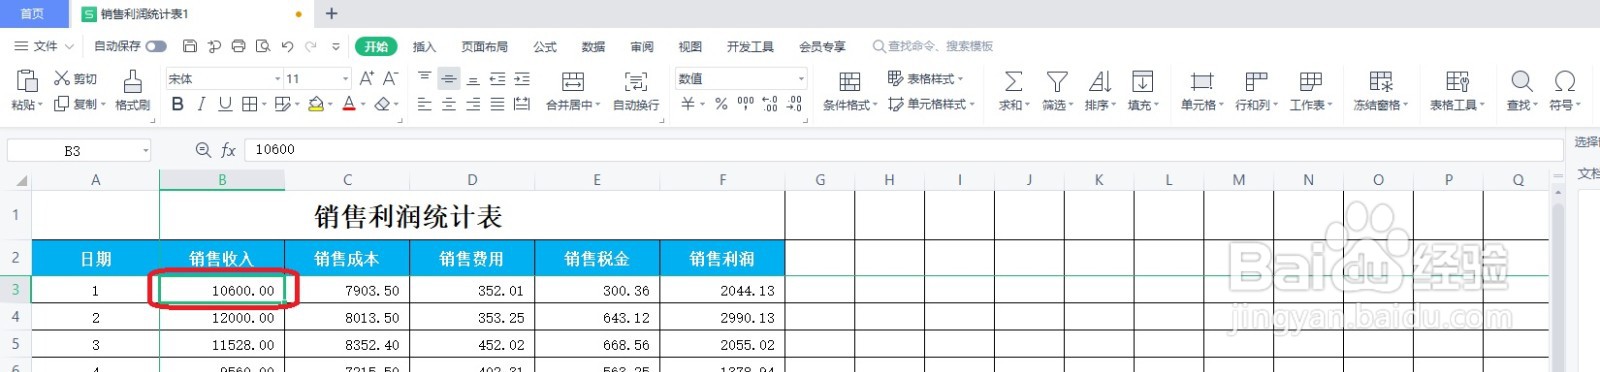The width and height of the screenshot is (1600, 372).
Task: Open Table Style (表格样式) button
Action: (x=926, y=78)
